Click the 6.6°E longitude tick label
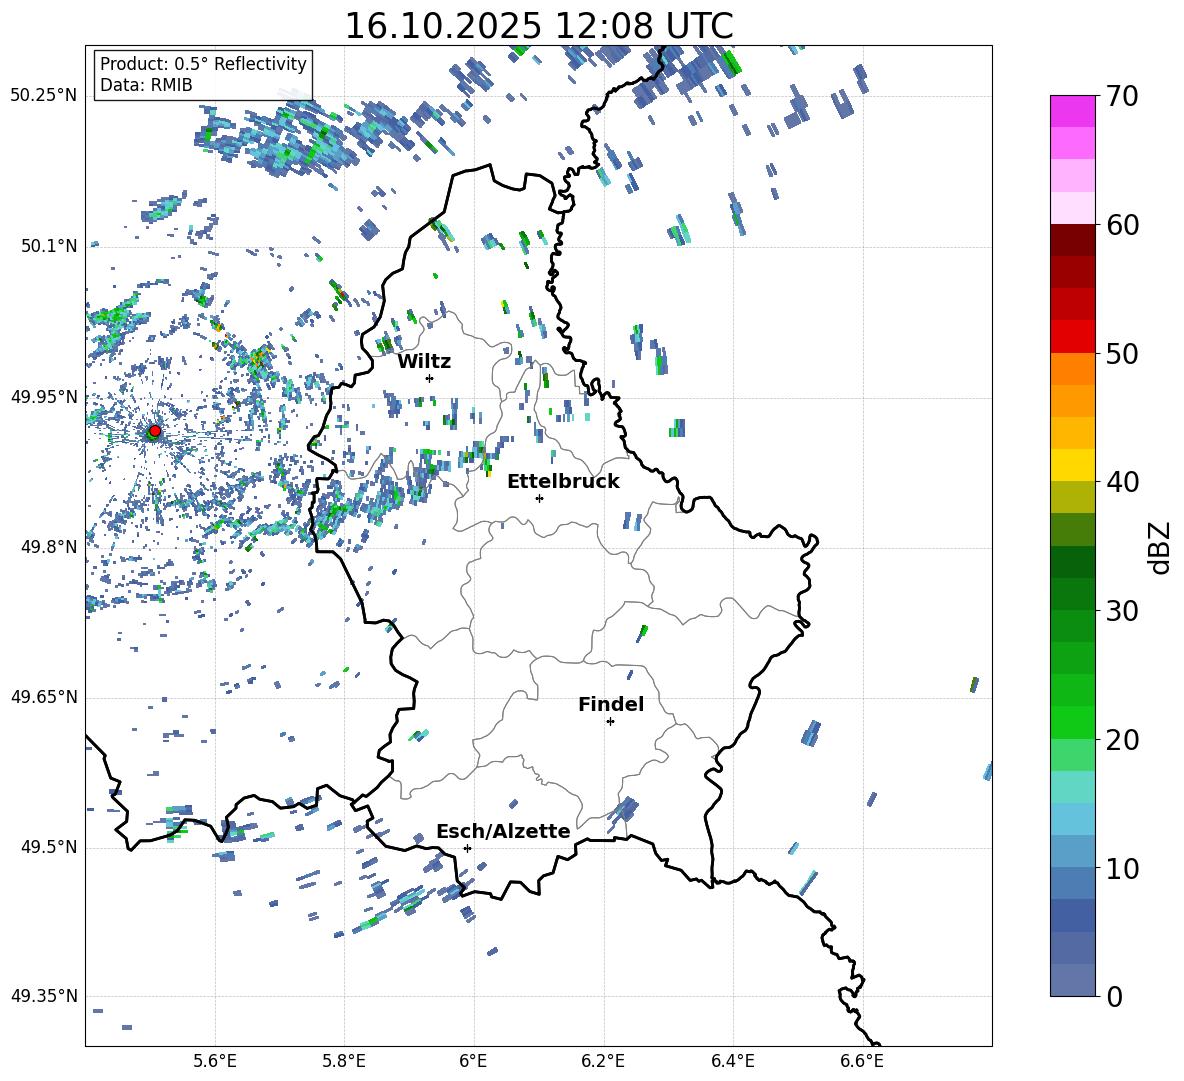1184x1081 pixels. click(862, 1059)
